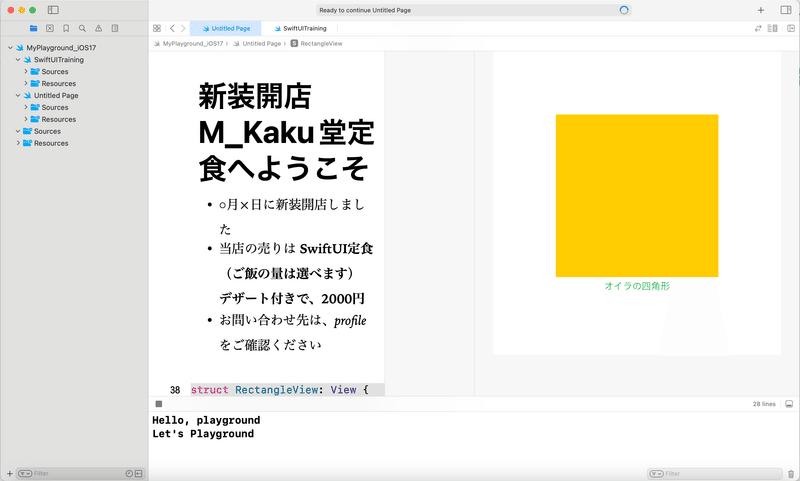
Task: Switch to the Untitled Page tab
Action: [x=226, y=29]
